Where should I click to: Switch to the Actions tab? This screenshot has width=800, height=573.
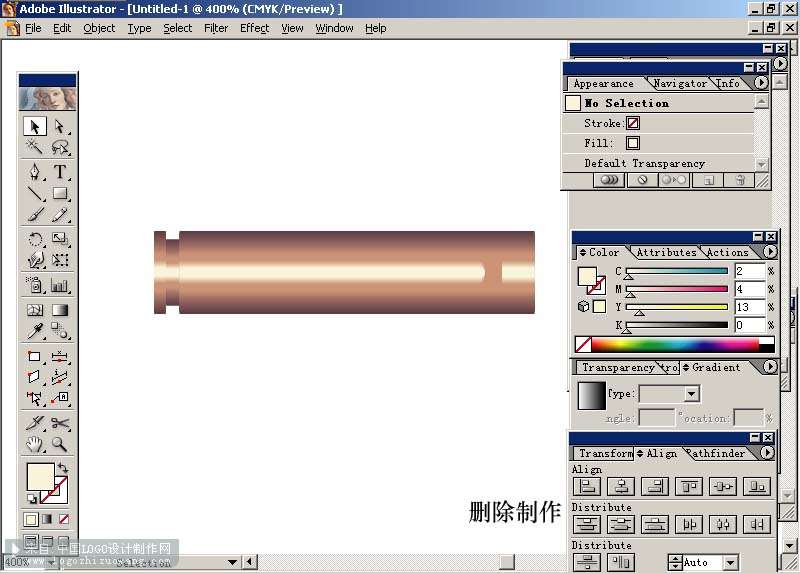click(728, 252)
